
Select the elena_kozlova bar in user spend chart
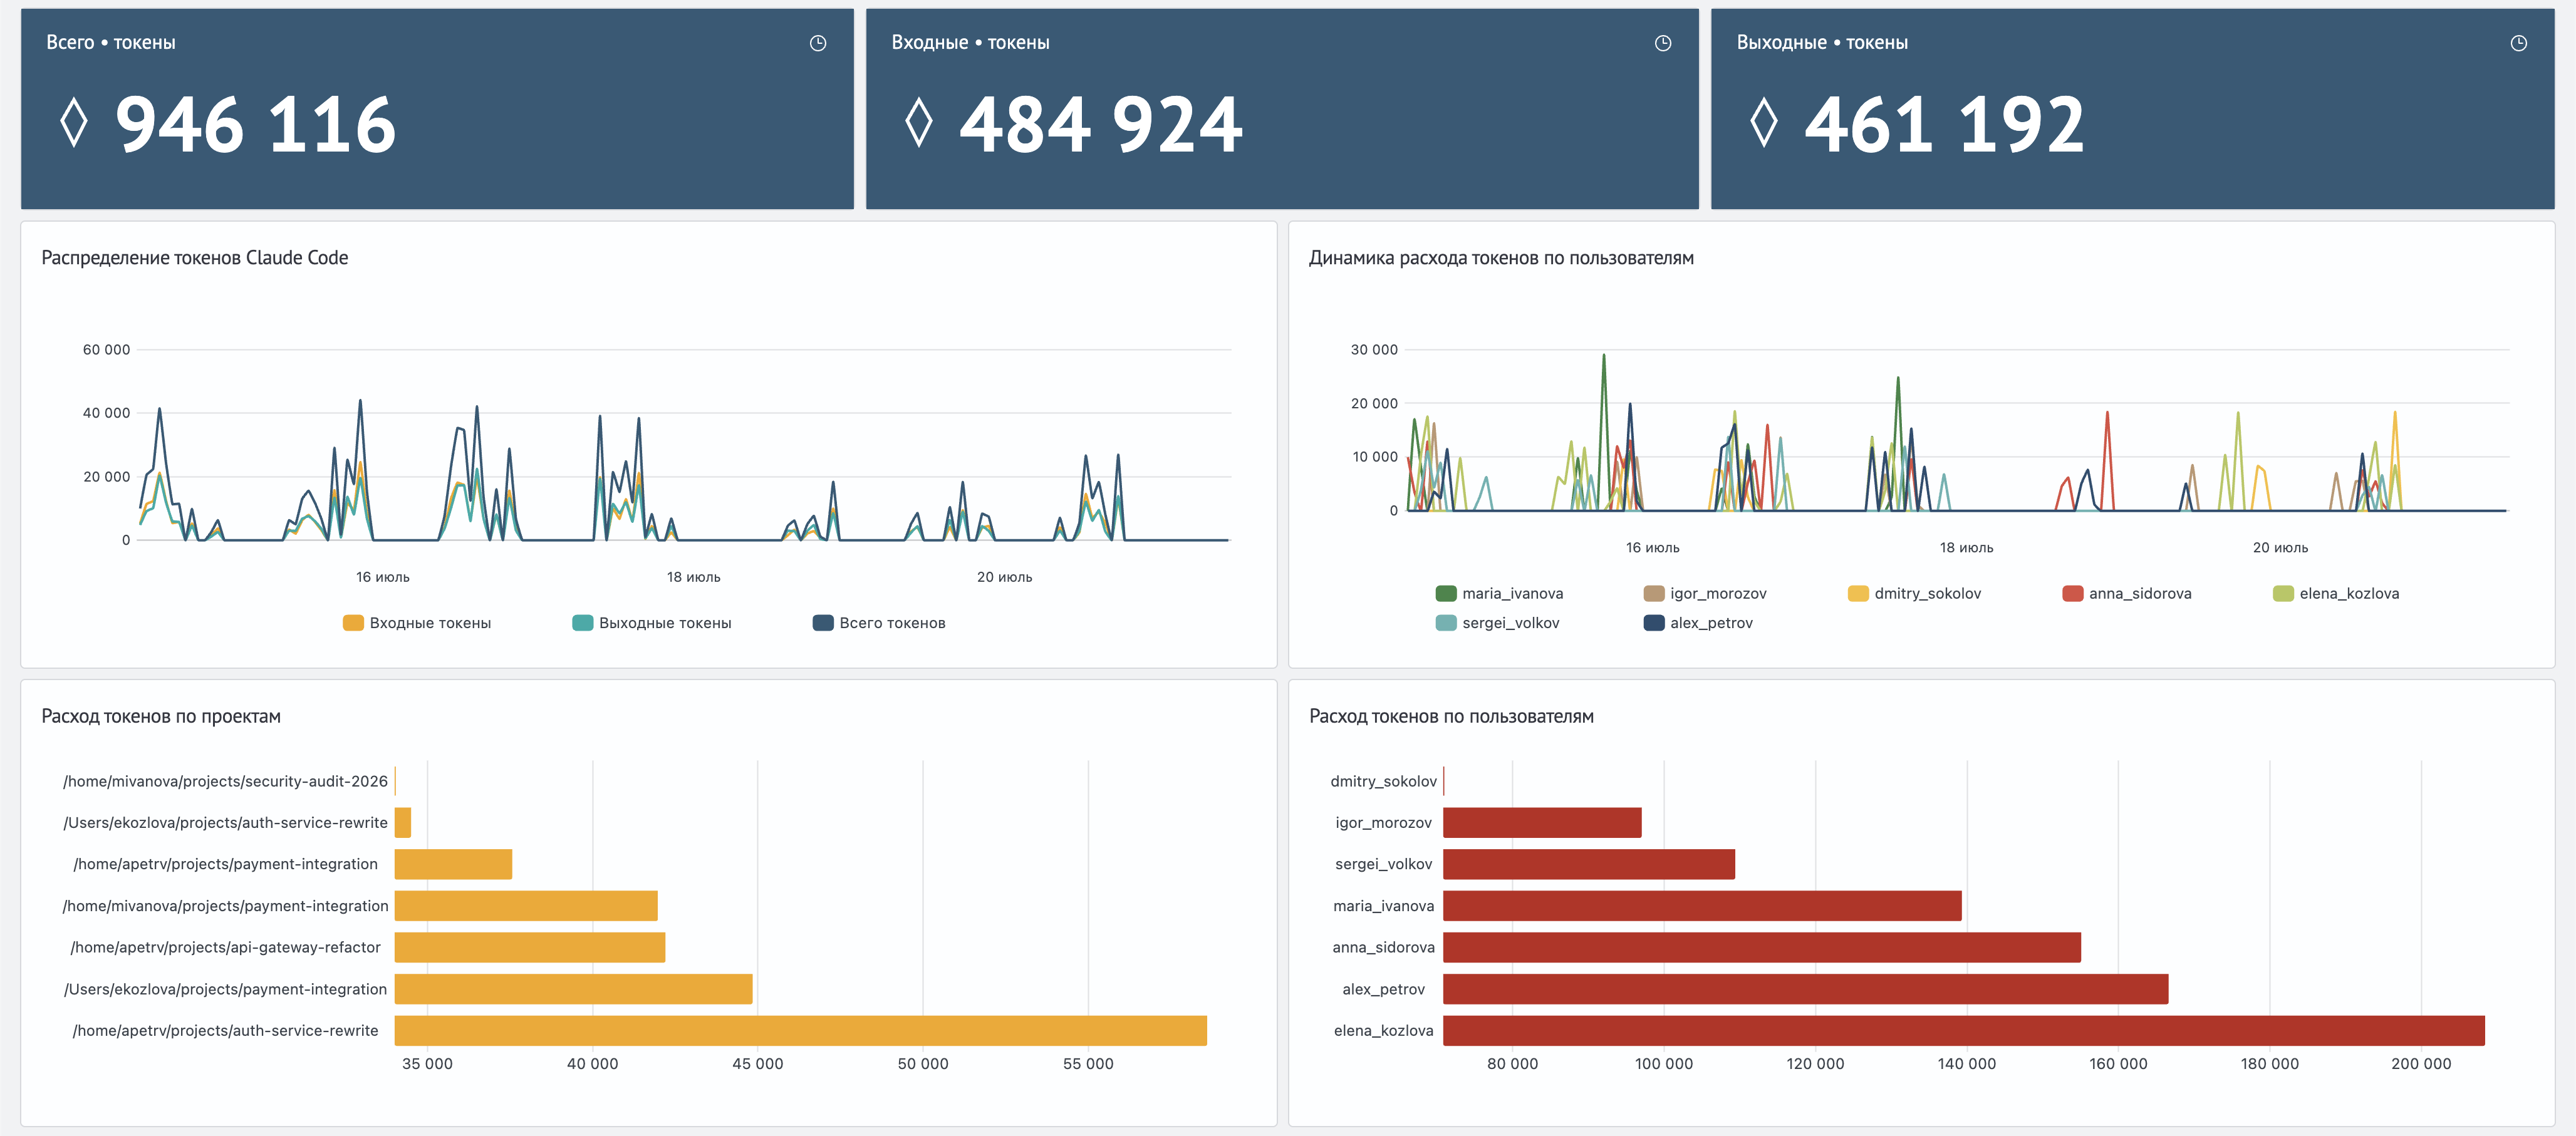[1964, 1031]
